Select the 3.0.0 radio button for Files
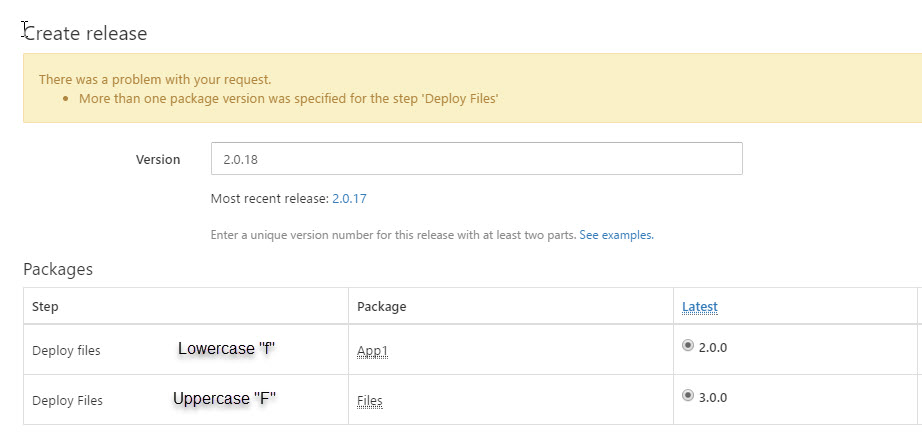922x441 pixels. [687, 396]
